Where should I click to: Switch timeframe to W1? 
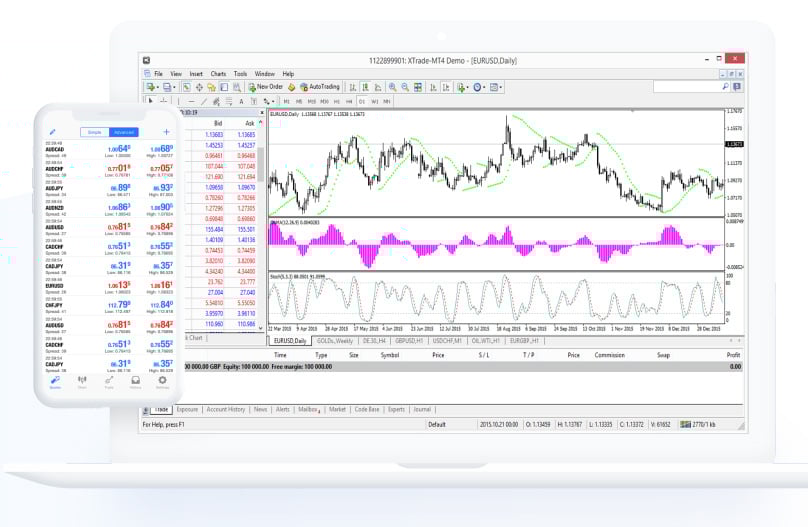[x=375, y=101]
